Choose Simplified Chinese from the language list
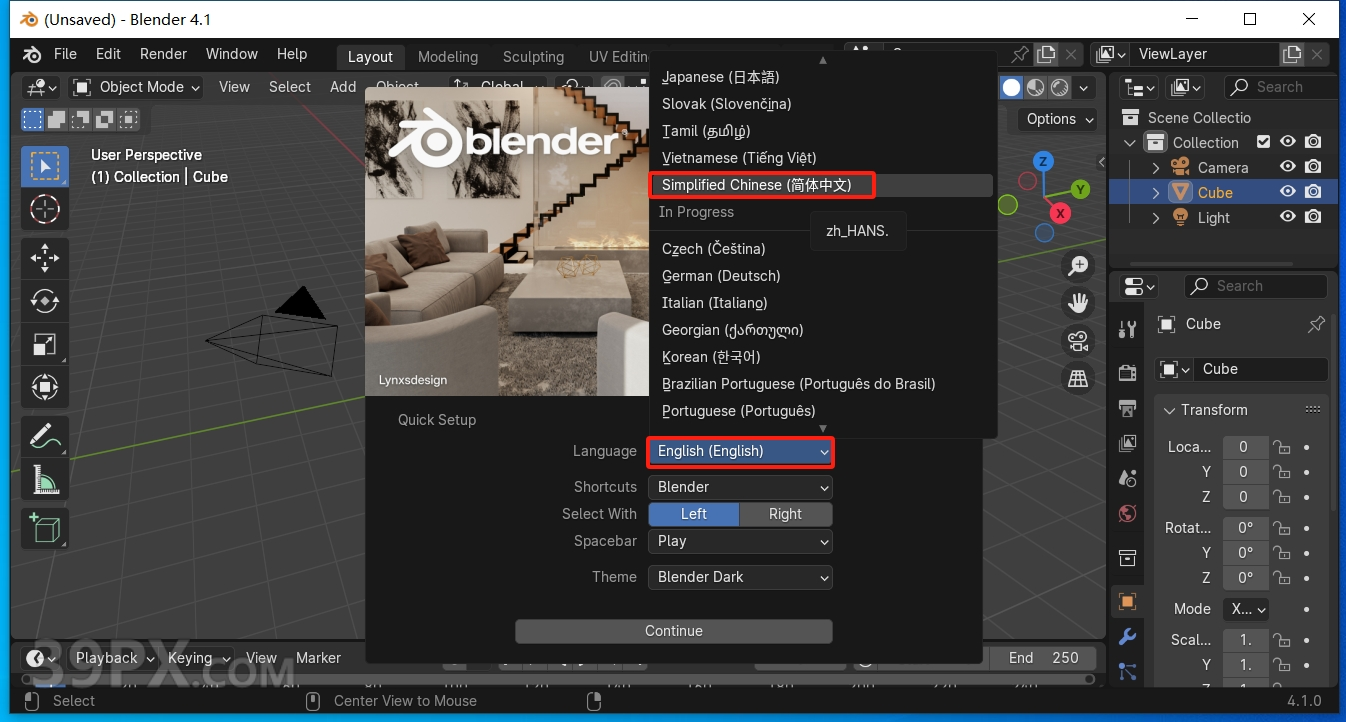Screen dimensions: 1346x722 tap(762, 184)
